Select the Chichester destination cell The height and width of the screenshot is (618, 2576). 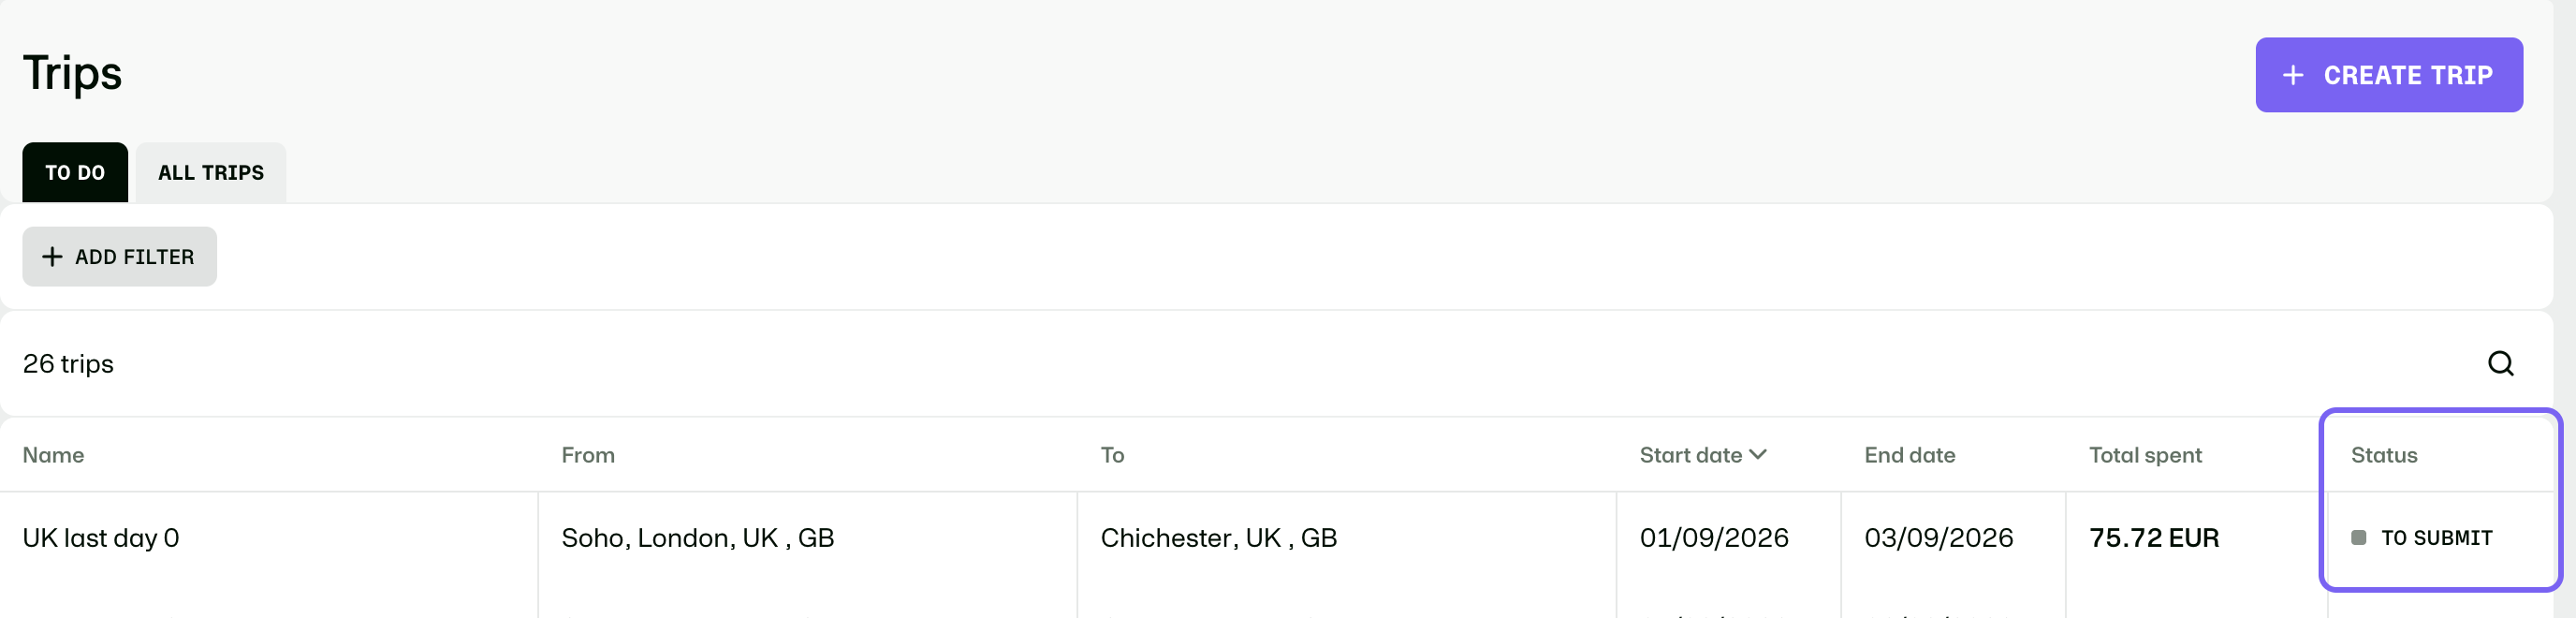(x=1217, y=538)
